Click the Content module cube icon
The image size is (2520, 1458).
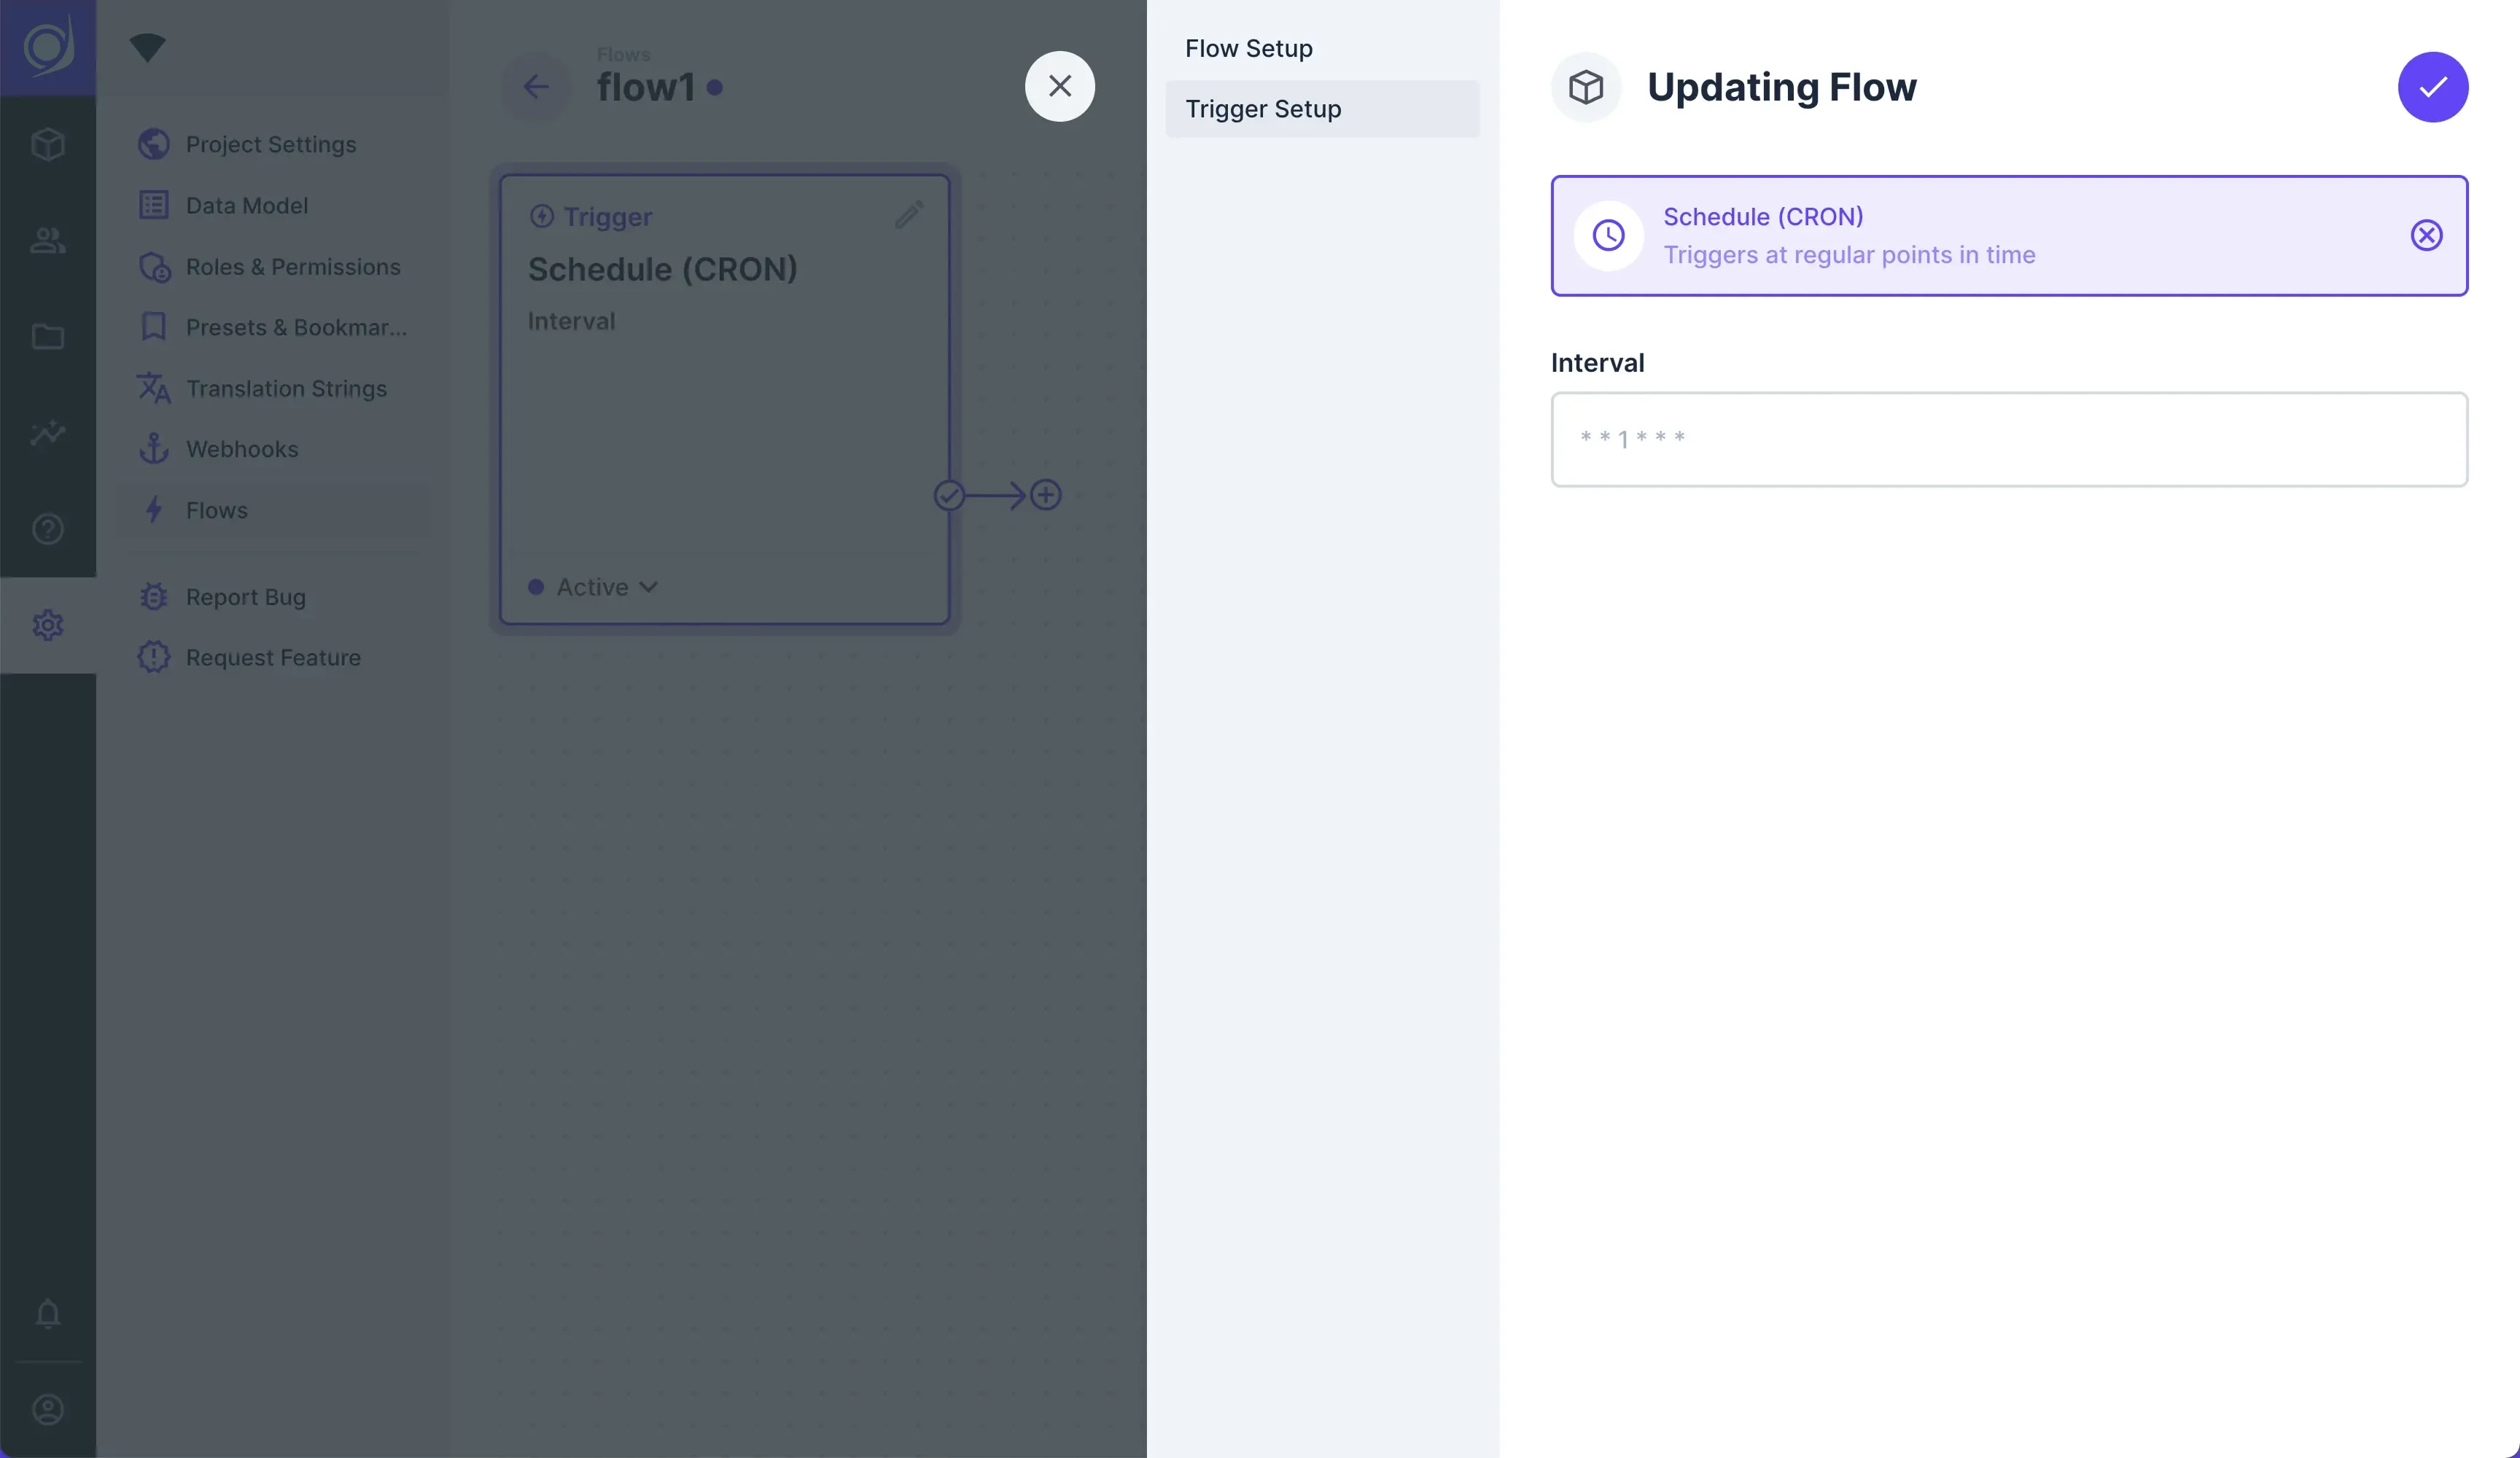coord(48,144)
